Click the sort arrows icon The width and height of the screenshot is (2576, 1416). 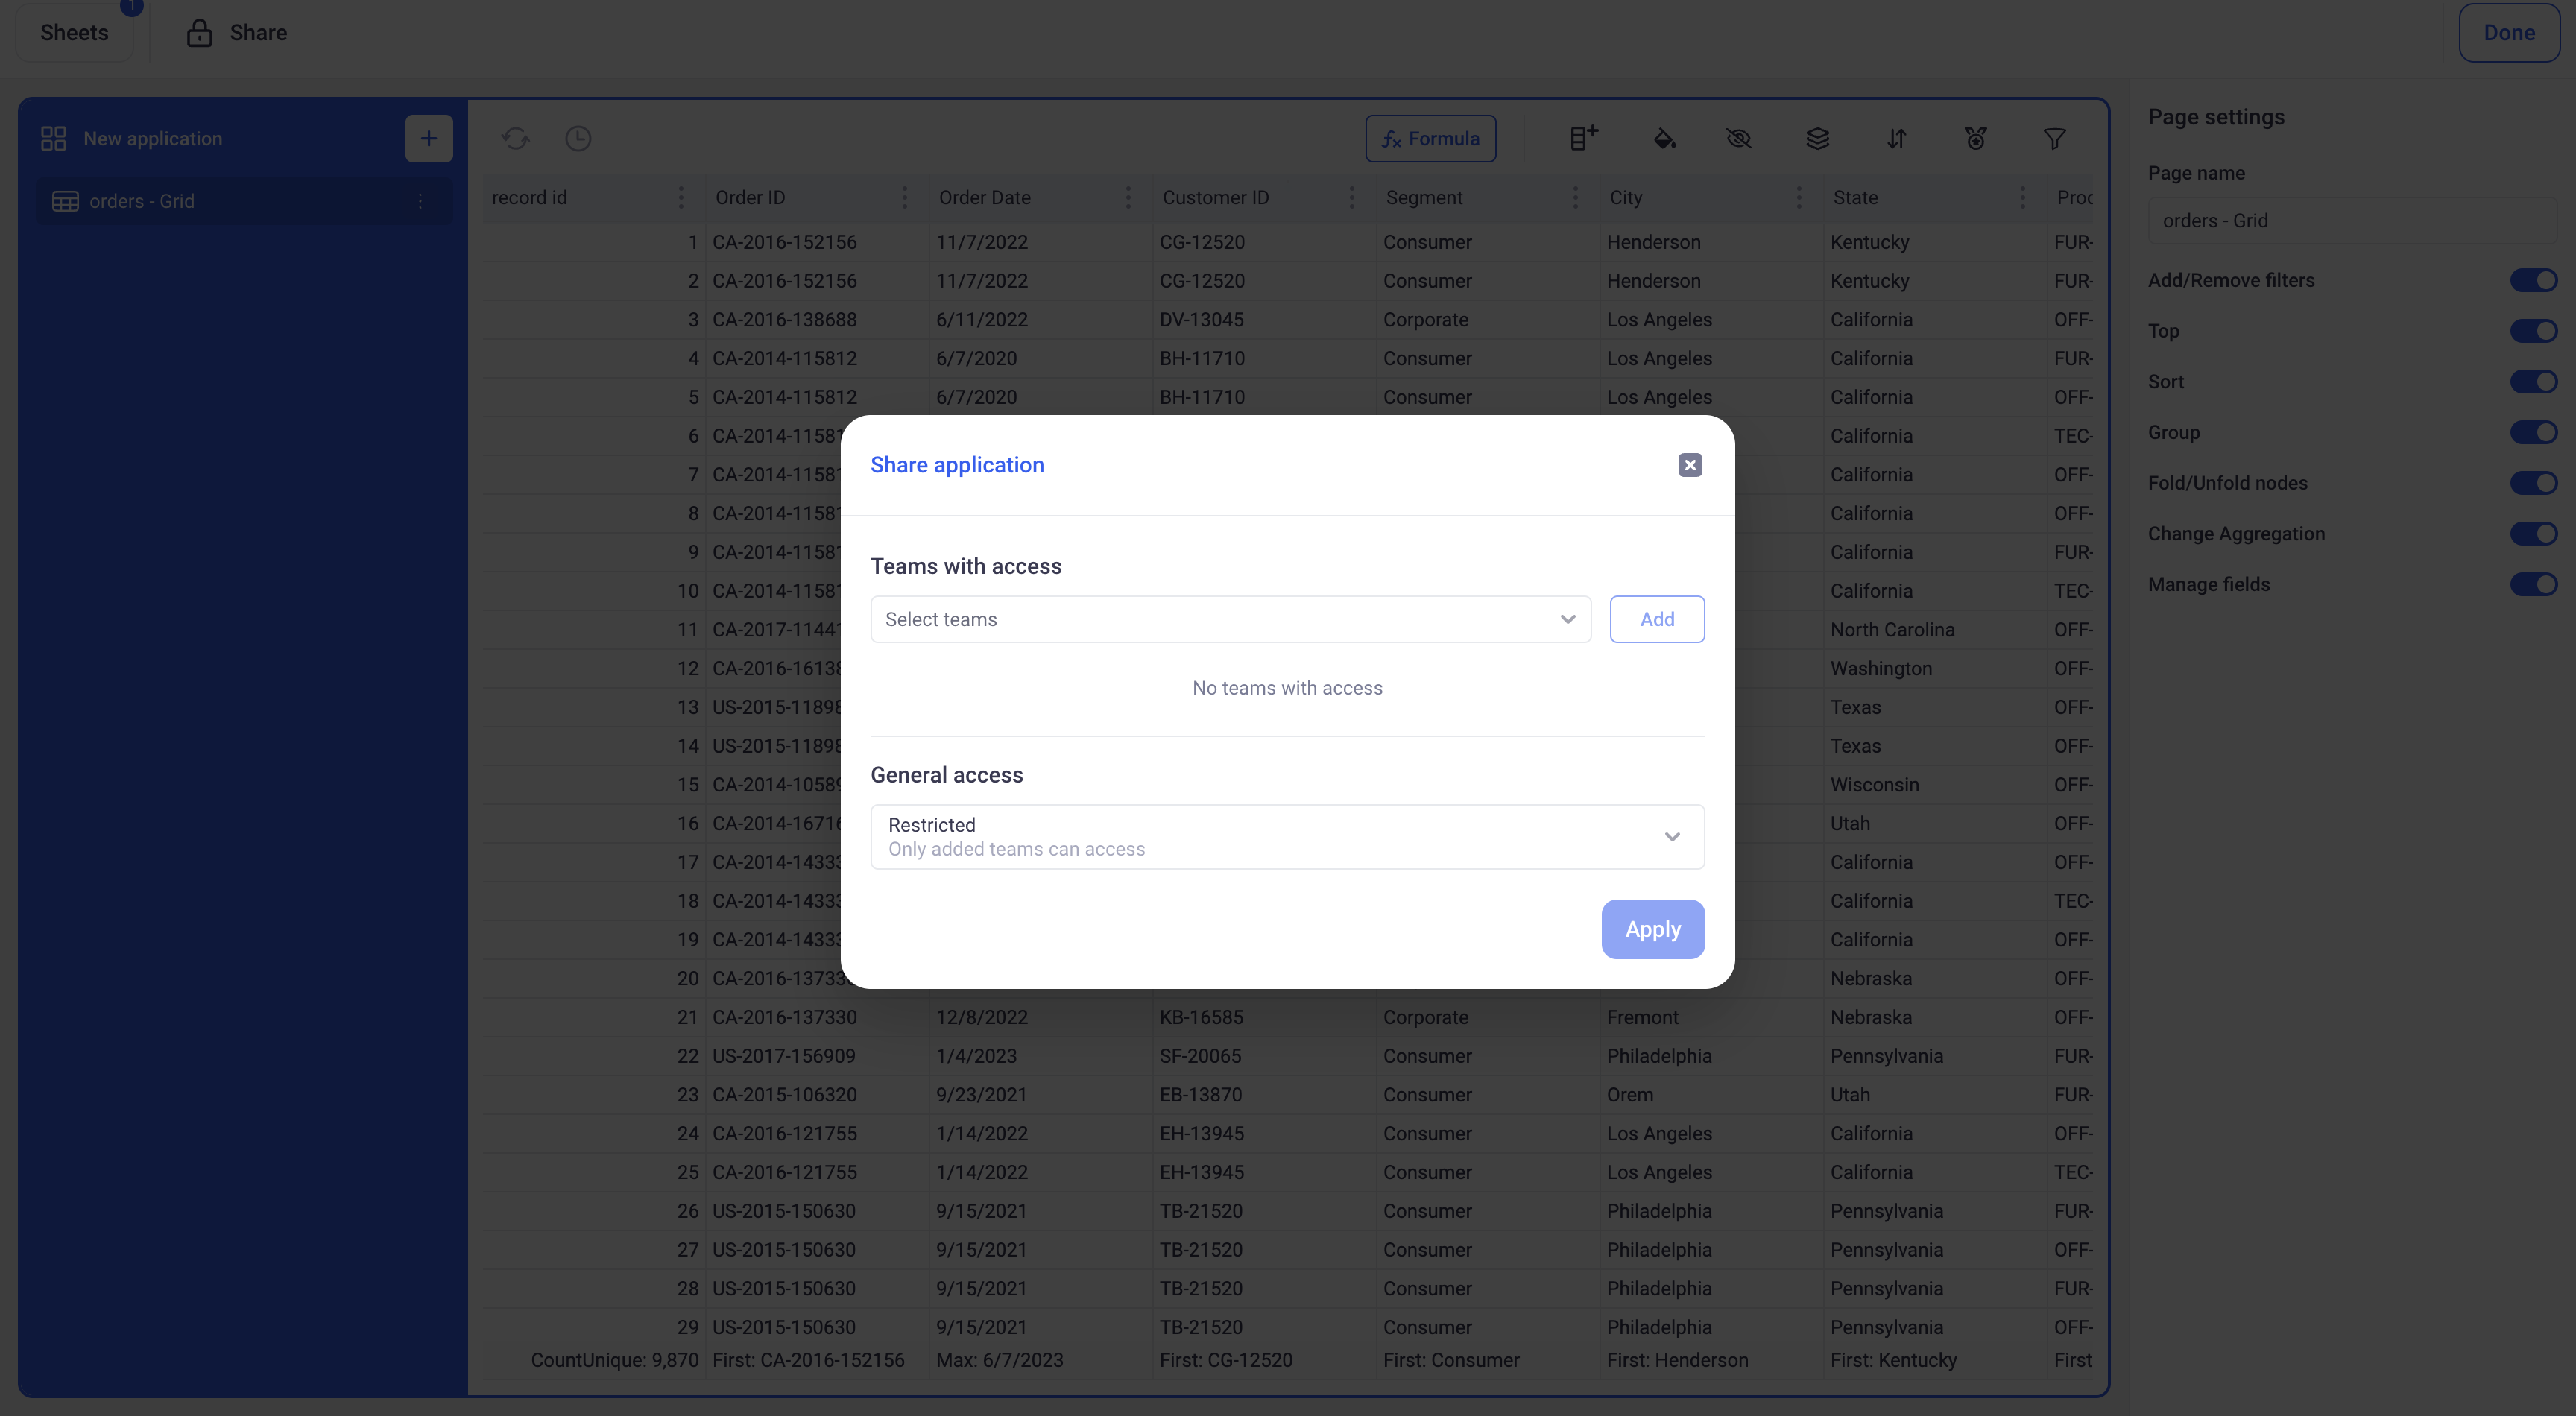[1896, 138]
